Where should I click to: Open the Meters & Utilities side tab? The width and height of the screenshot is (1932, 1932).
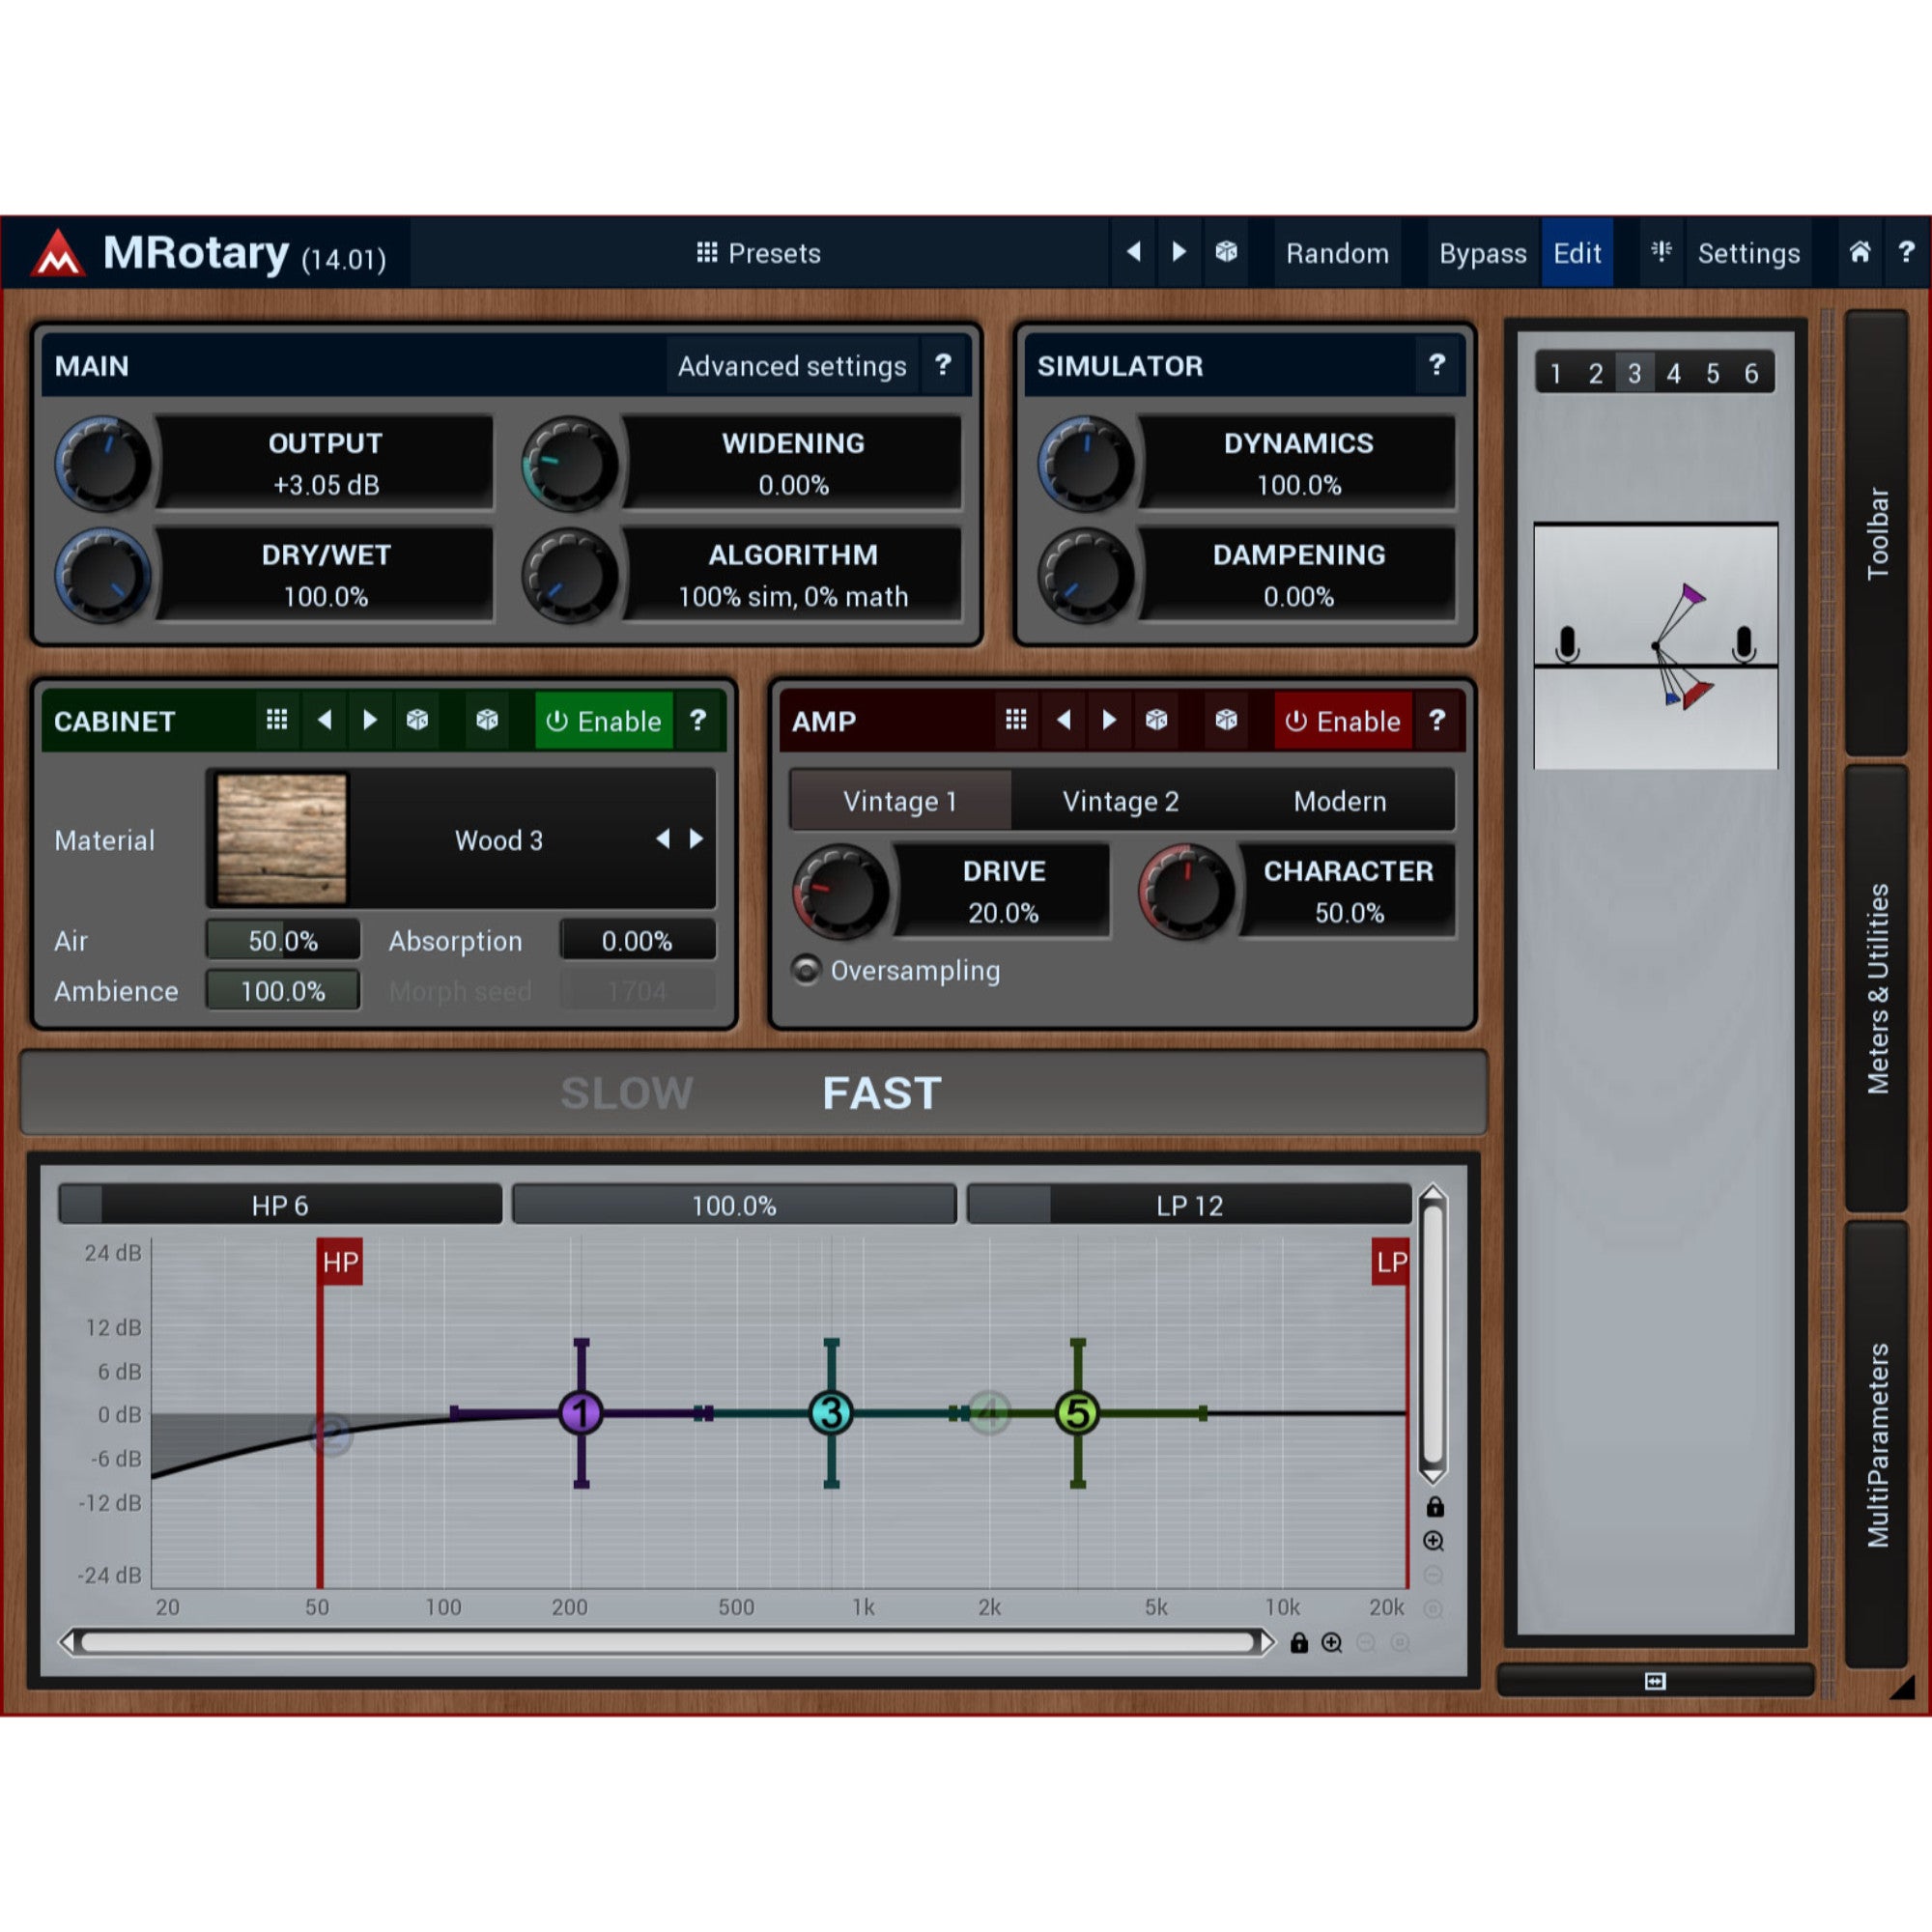[x=1877, y=989]
